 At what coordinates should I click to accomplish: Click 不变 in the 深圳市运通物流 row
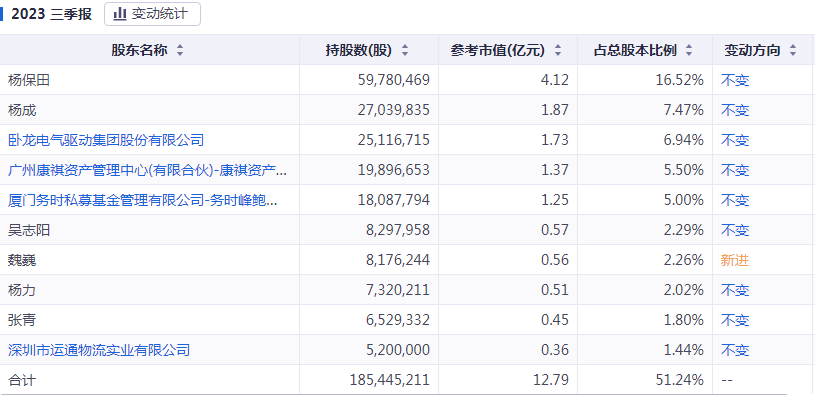(x=735, y=350)
